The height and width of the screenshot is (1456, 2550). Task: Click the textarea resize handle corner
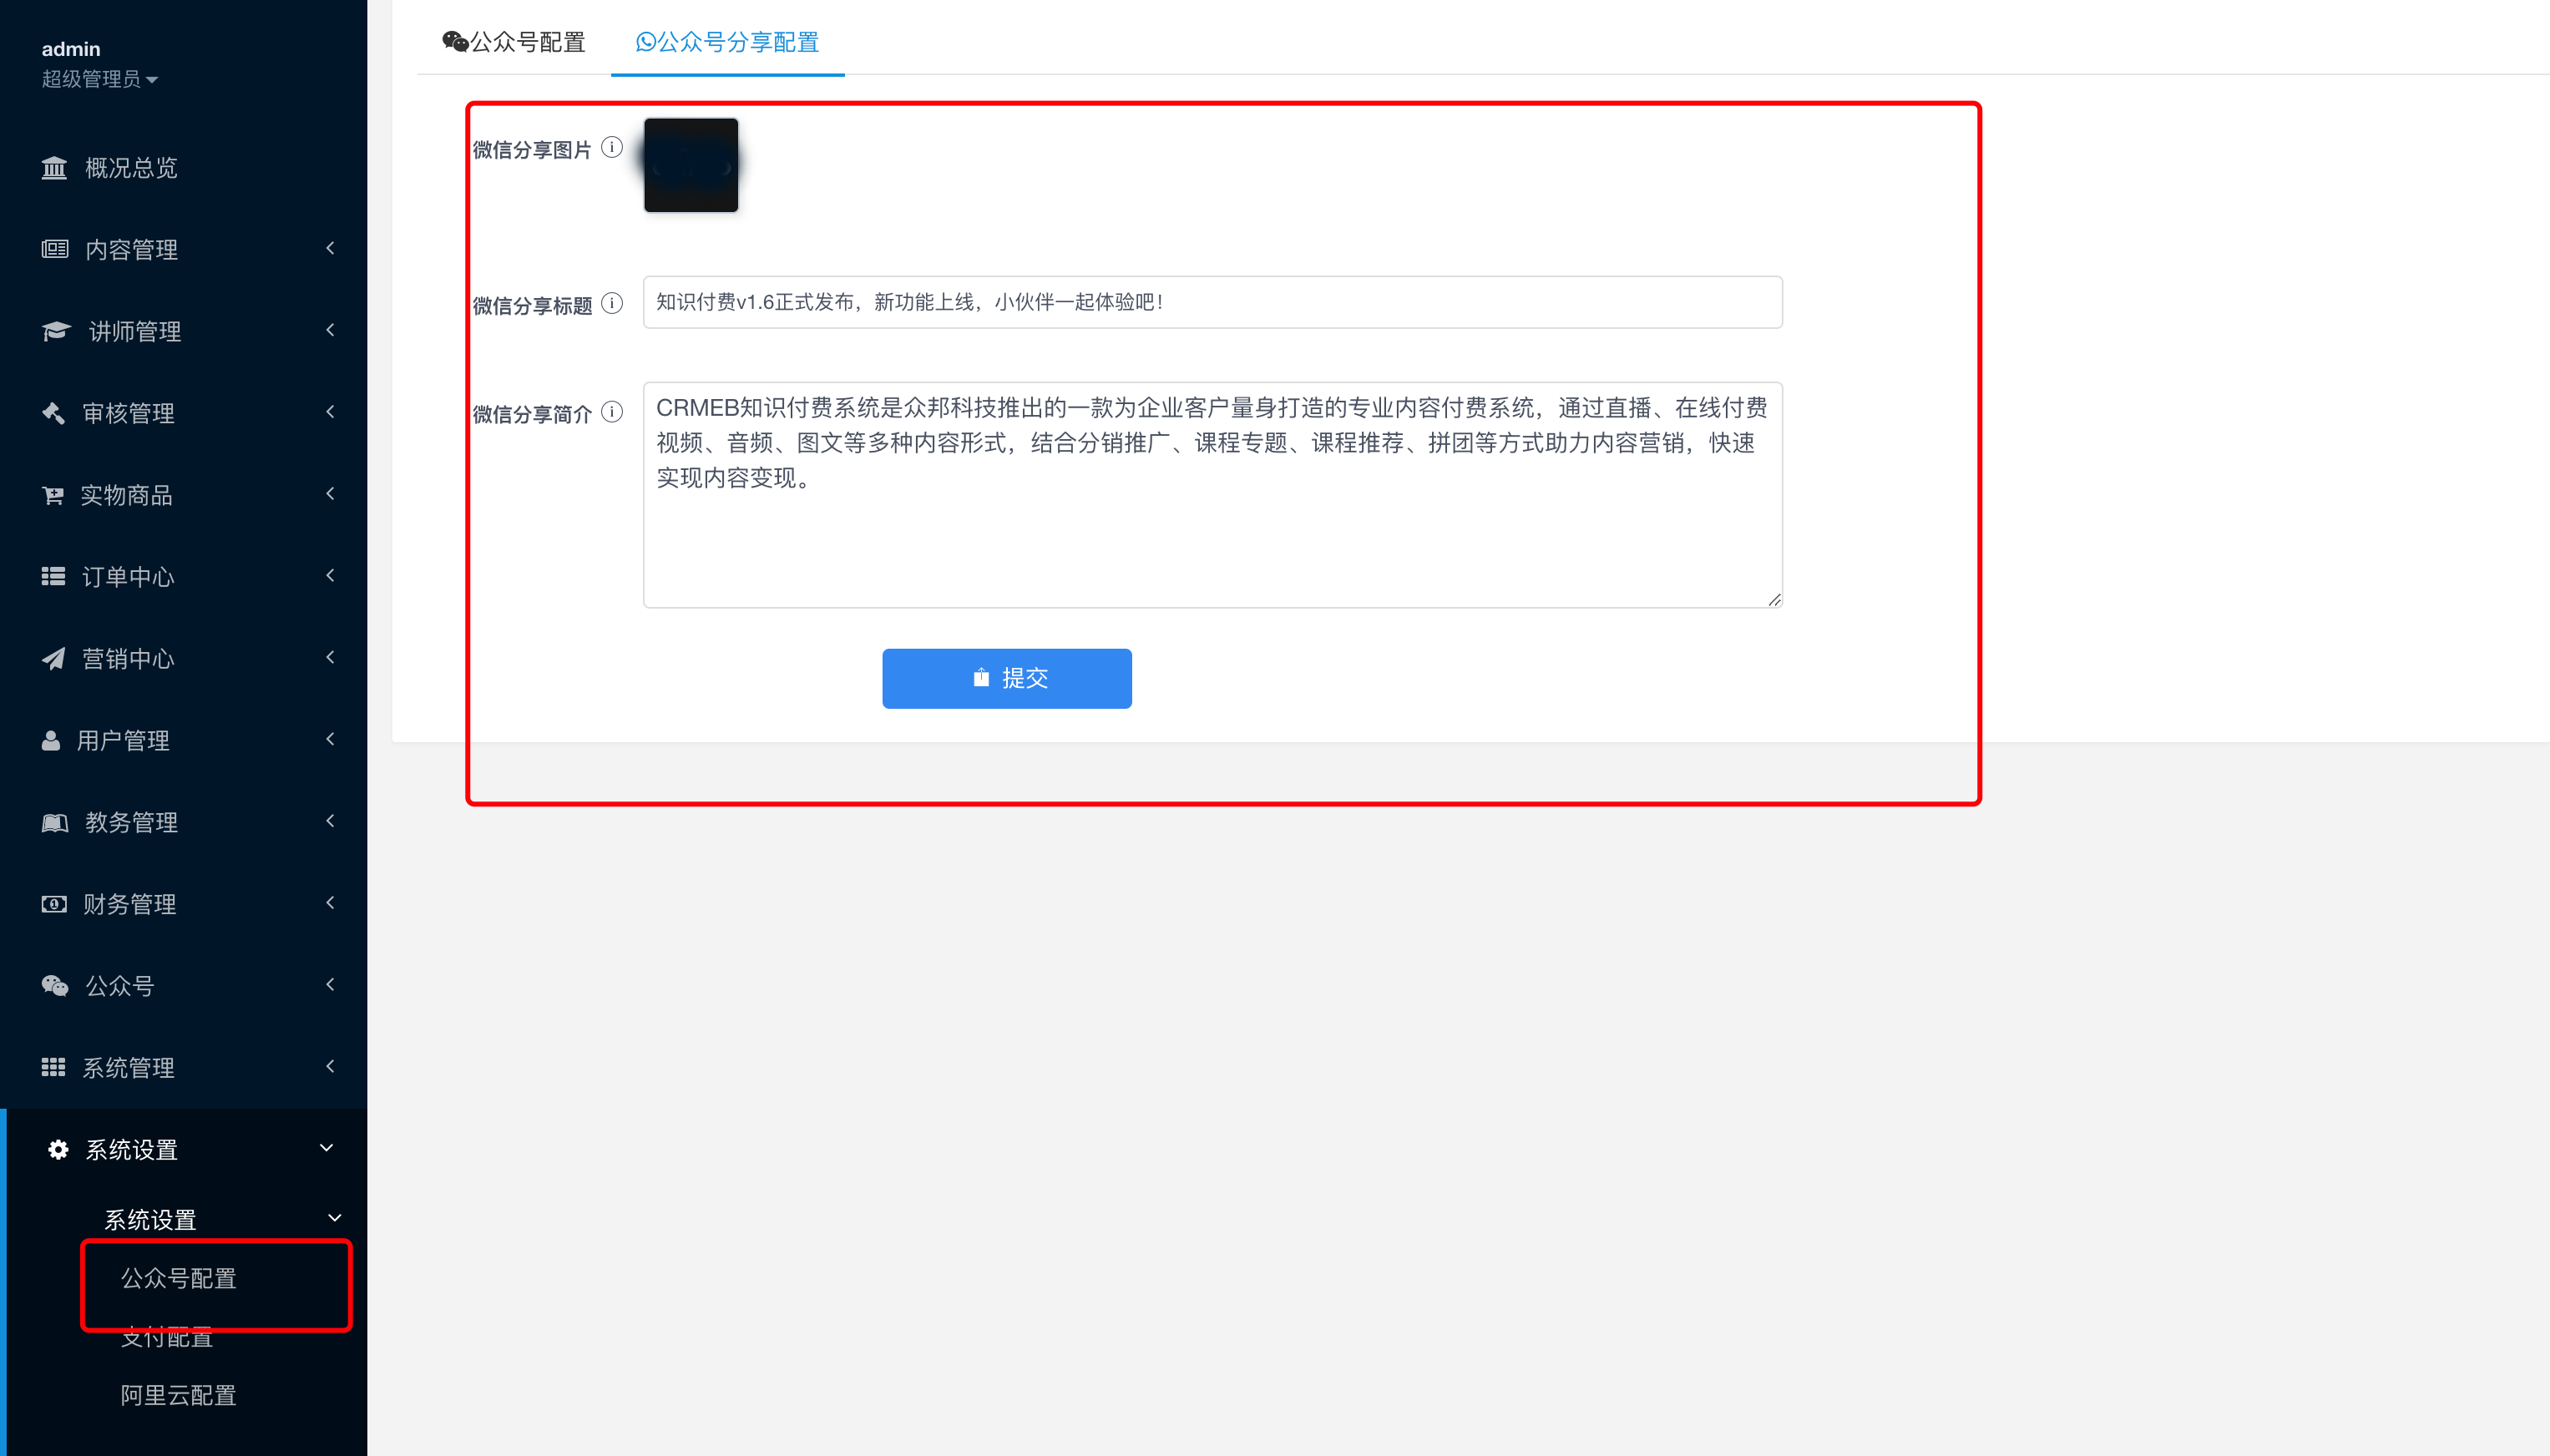coord(1774,600)
